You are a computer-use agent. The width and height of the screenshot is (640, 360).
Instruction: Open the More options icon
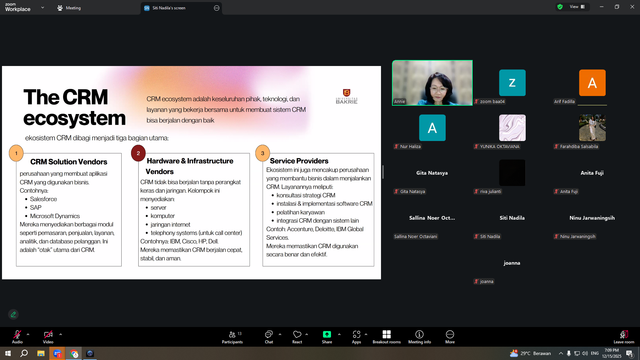(x=450, y=334)
